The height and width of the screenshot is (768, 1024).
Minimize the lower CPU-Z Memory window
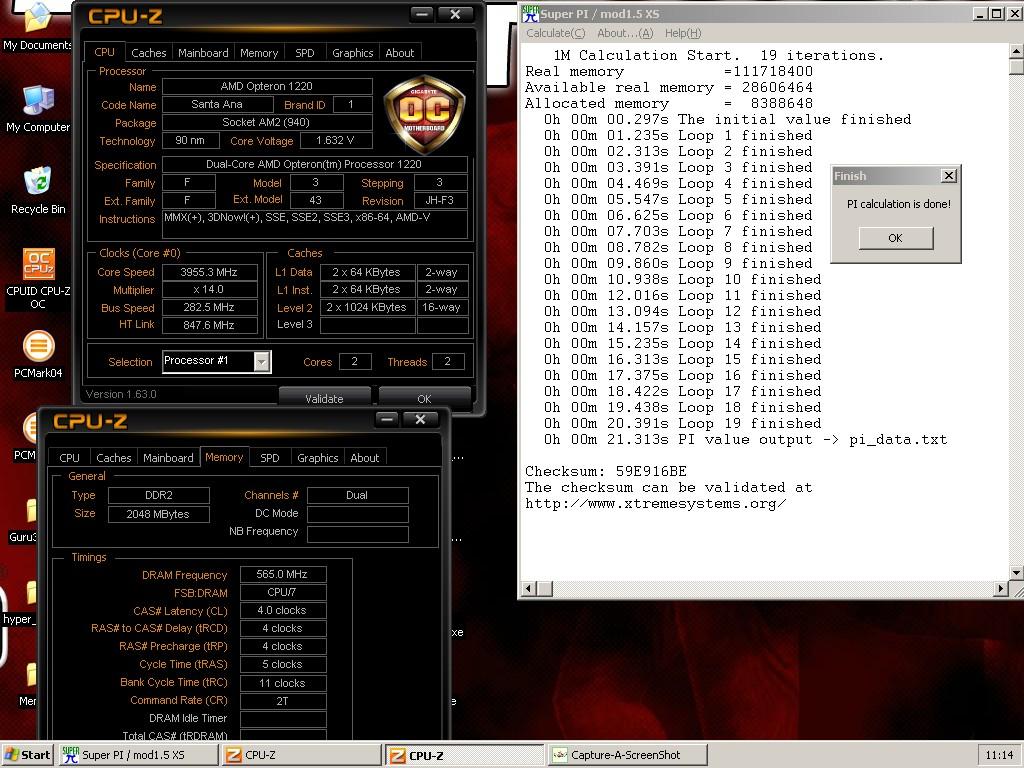(x=387, y=419)
